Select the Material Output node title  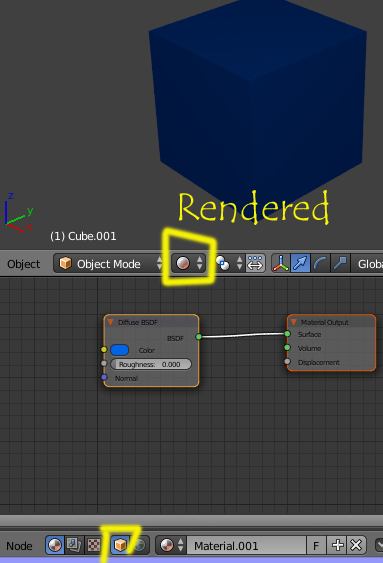point(324,322)
